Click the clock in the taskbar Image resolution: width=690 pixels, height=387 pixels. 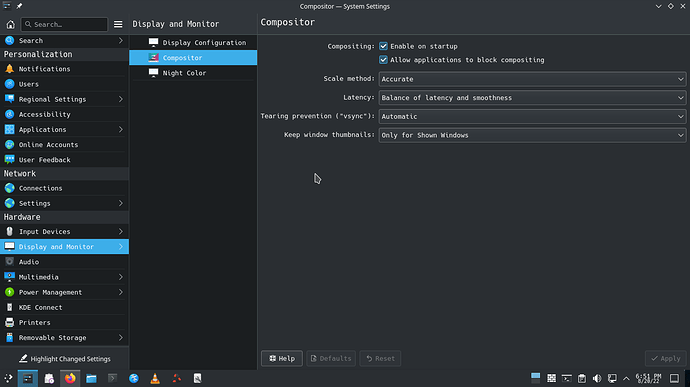click(649, 378)
